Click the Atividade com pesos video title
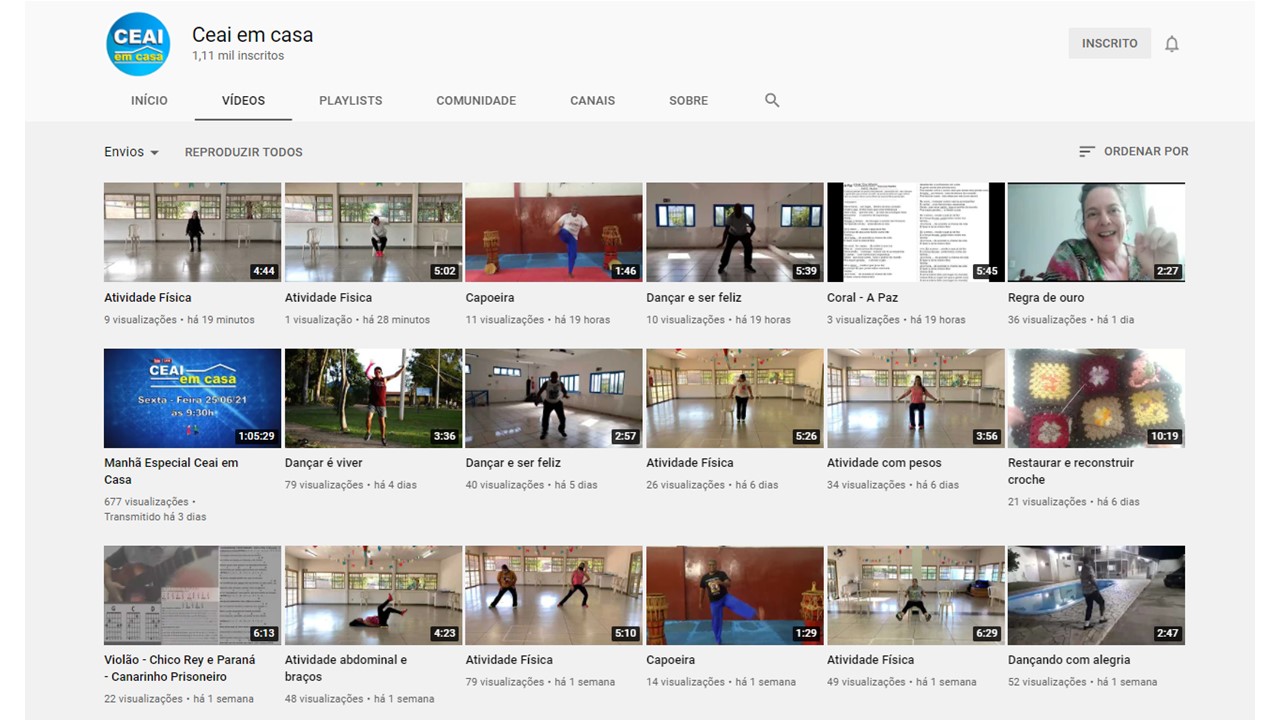Viewport: 1280px width, 720px height. click(x=884, y=463)
